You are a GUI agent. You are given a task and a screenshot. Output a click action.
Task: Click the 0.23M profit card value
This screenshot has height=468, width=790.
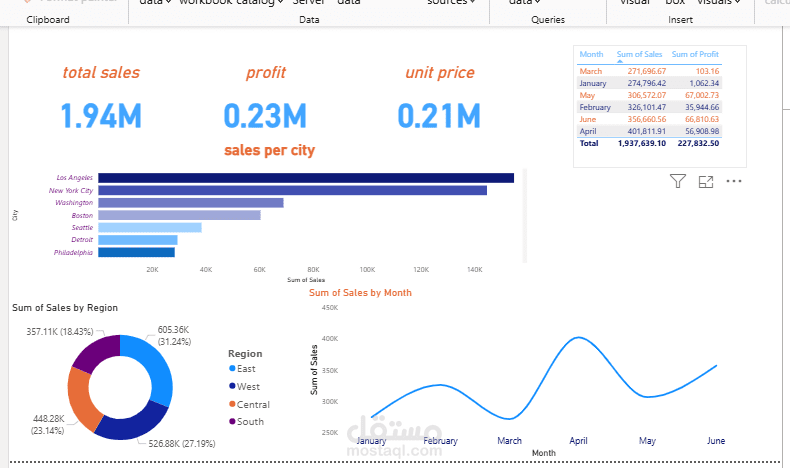(265, 116)
